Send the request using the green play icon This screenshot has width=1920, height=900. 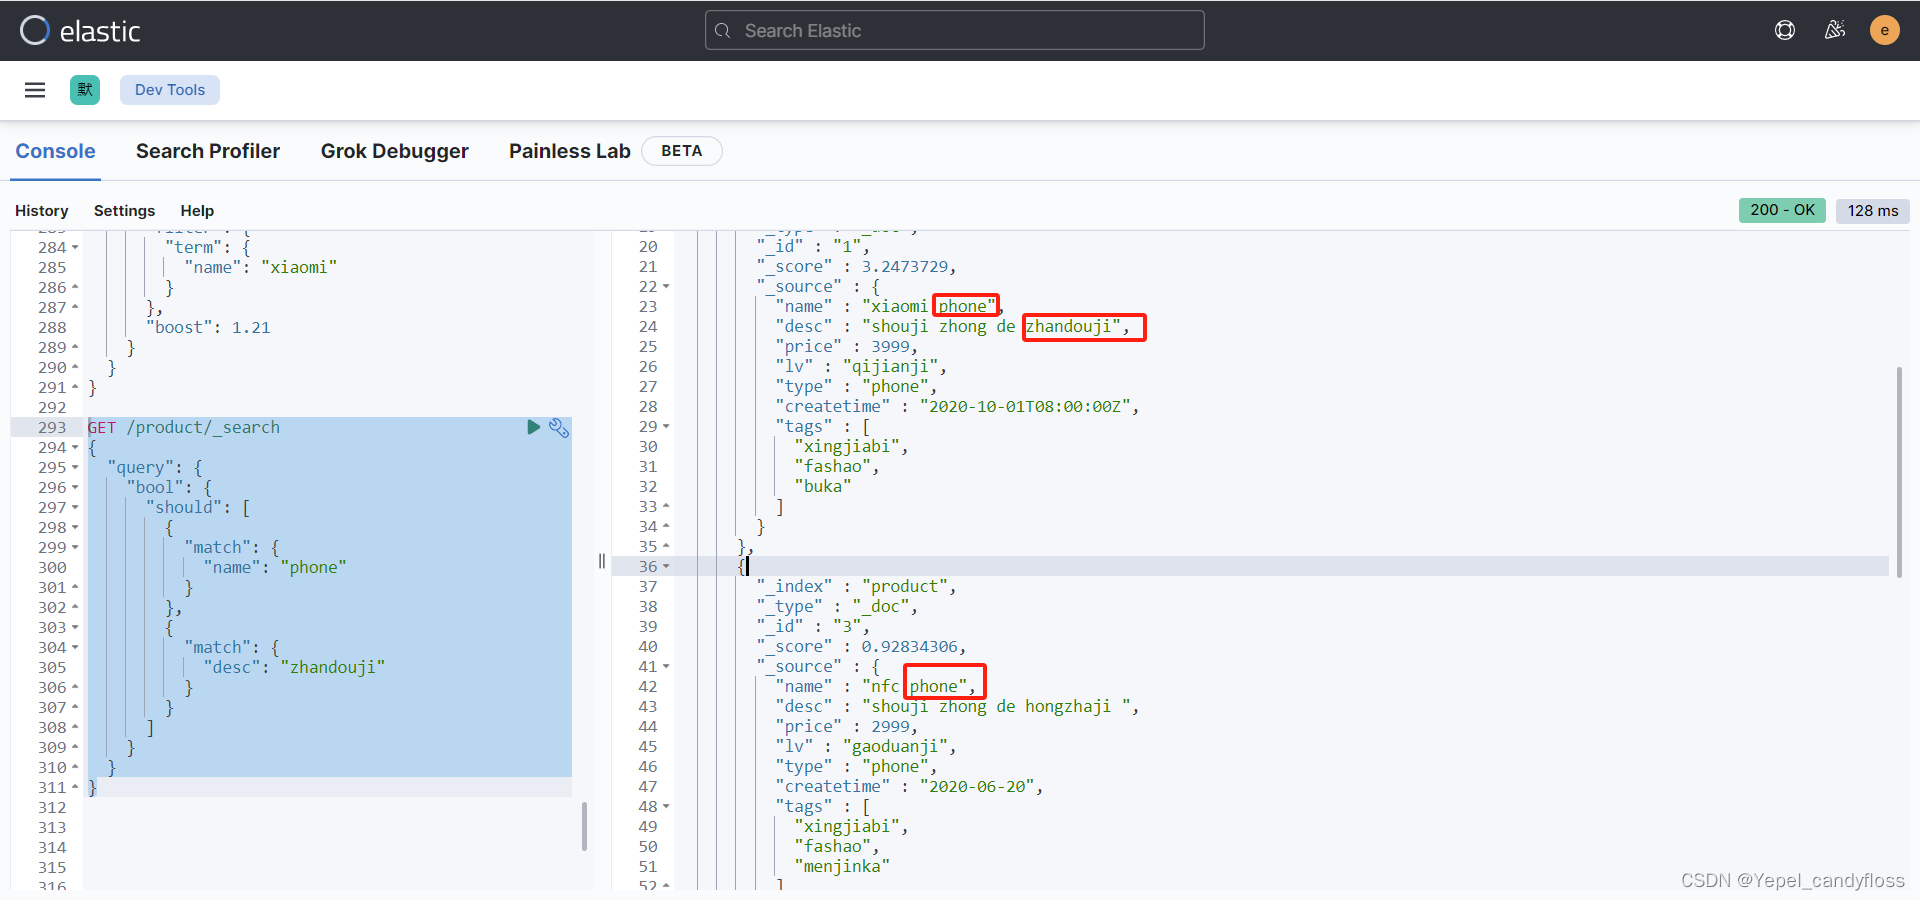pos(534,427)
